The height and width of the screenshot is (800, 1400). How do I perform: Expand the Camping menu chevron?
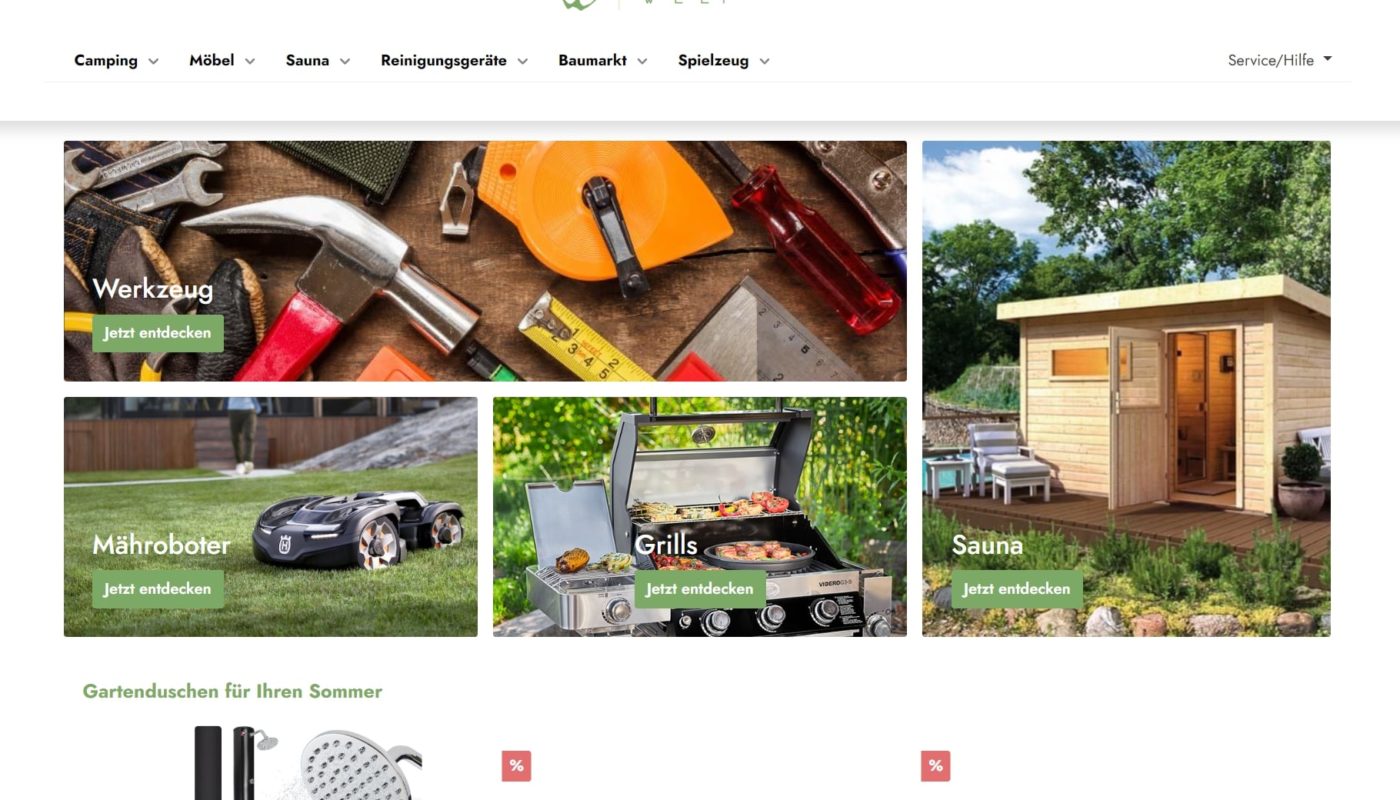pos(153,61)
